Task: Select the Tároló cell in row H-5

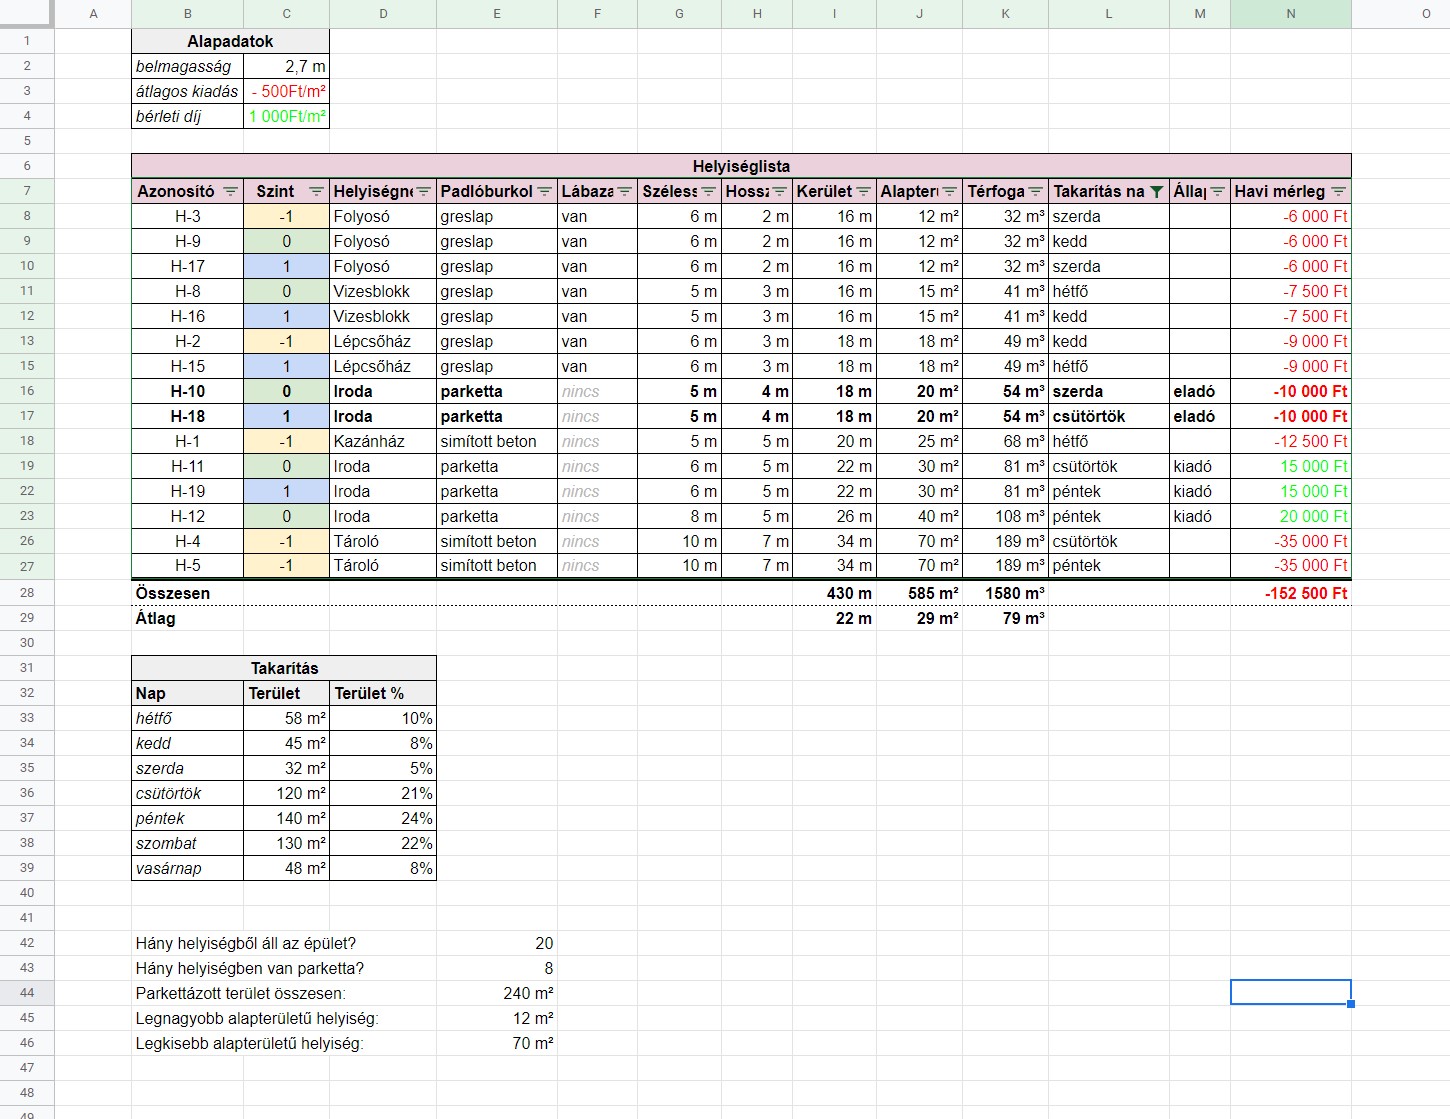Action: tap(383, 565)
